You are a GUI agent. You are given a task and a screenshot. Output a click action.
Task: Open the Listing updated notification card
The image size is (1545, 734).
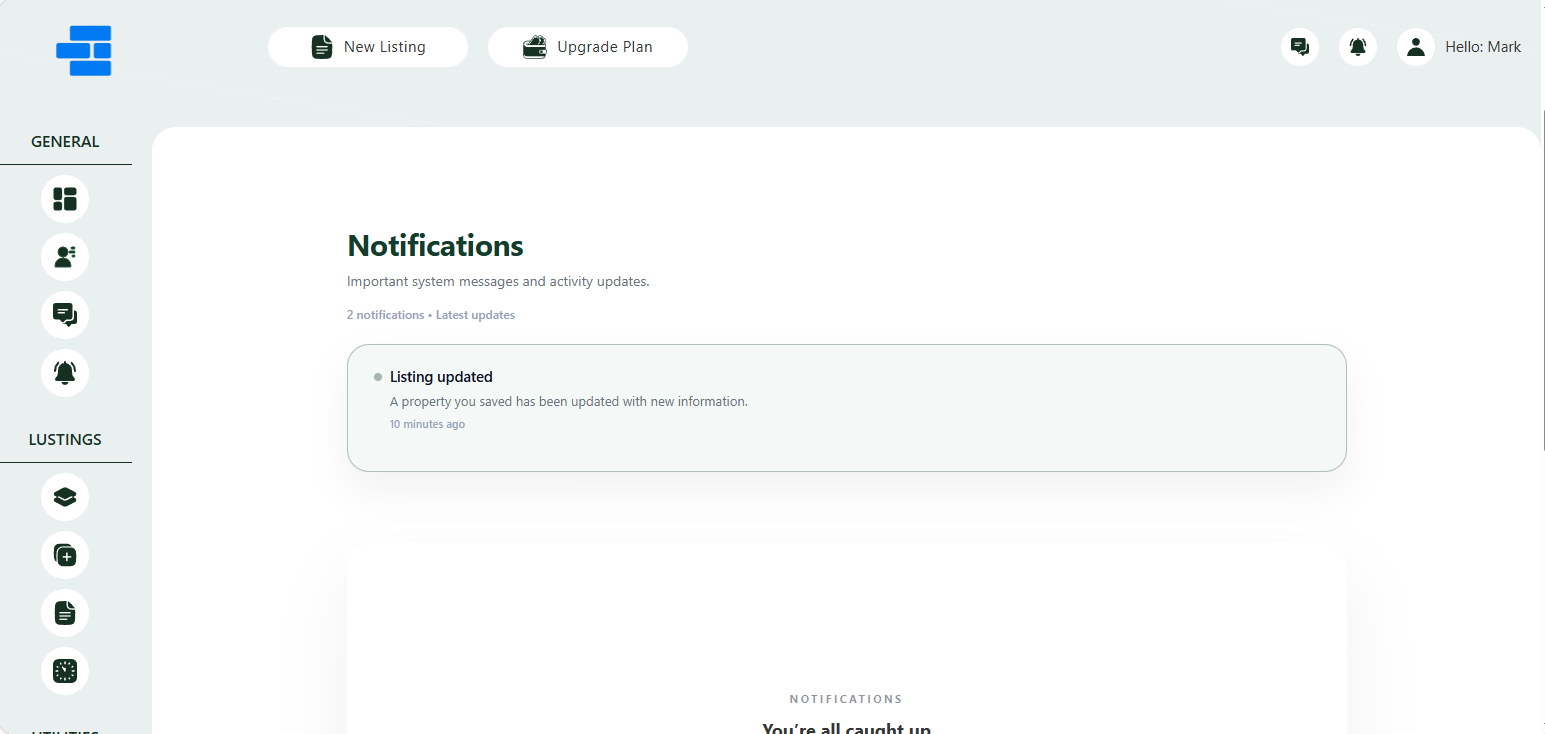[x=846, y=408]
